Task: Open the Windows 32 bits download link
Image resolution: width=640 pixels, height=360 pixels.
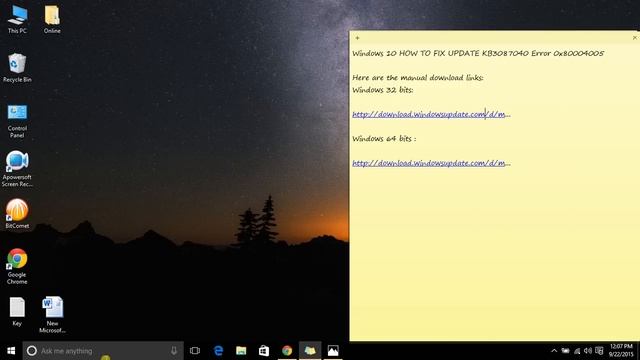Action: pyautogui.click(x=431, y=114)
